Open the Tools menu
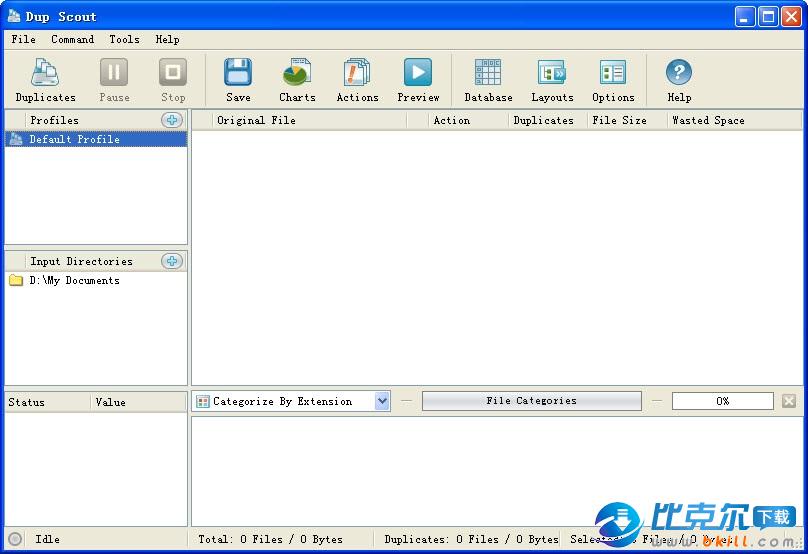The height and width of the screenshot is (554, 808). [x=124, y=39]
